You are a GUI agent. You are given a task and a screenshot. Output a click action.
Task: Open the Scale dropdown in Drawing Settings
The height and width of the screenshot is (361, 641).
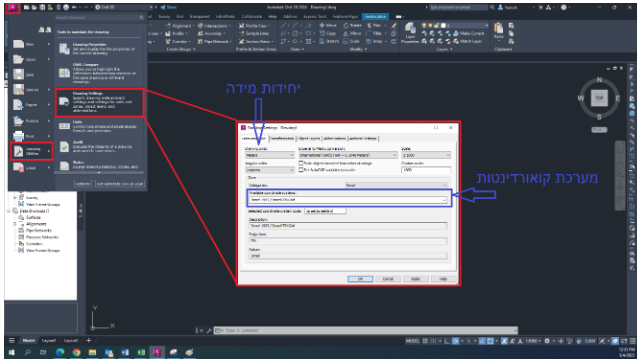426,155
